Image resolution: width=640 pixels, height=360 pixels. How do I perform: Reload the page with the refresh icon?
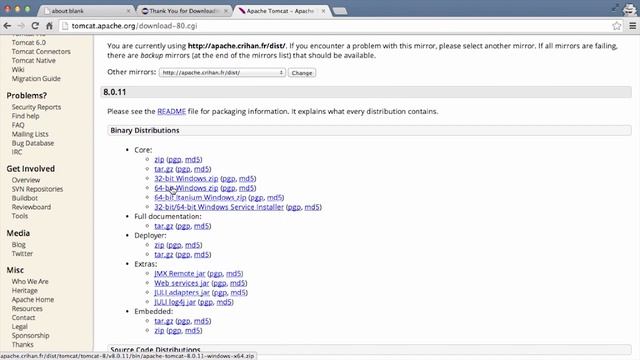(x=35, y=26)
